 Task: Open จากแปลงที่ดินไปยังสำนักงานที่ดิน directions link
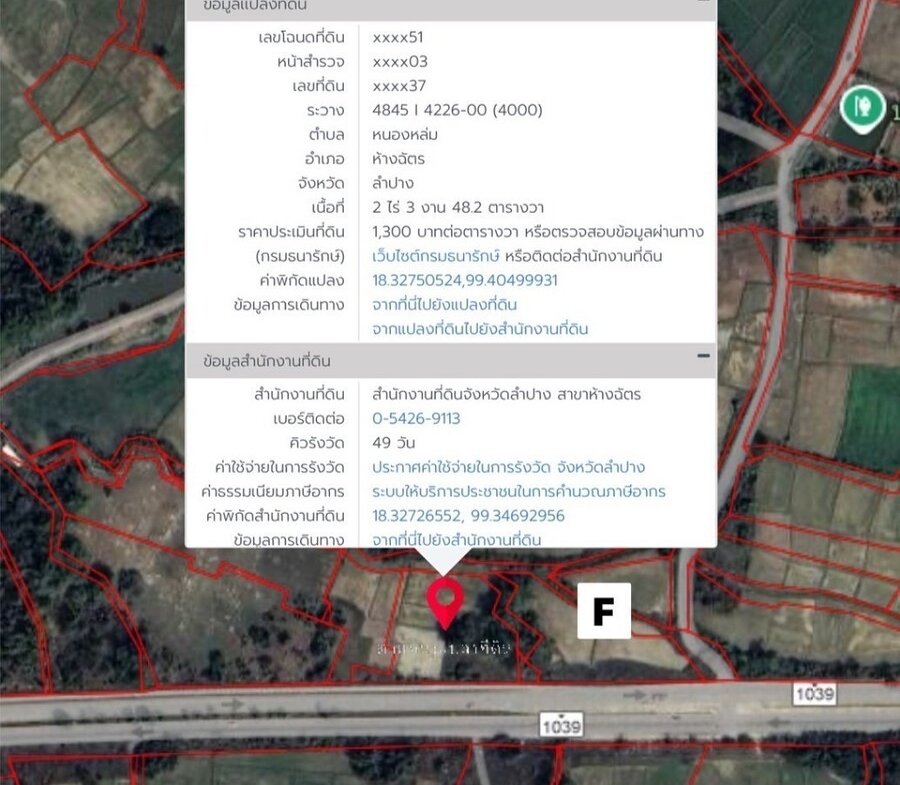tap(480, 329)
